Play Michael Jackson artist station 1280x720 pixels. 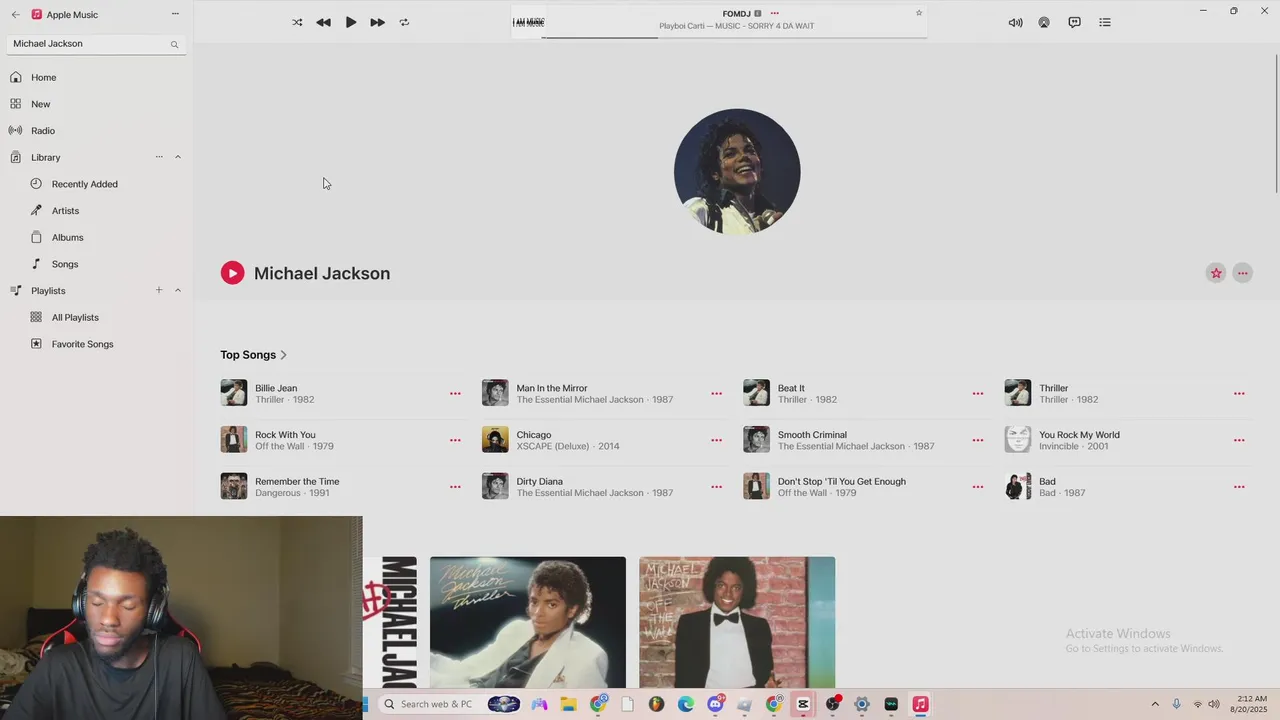coord(232,273)
